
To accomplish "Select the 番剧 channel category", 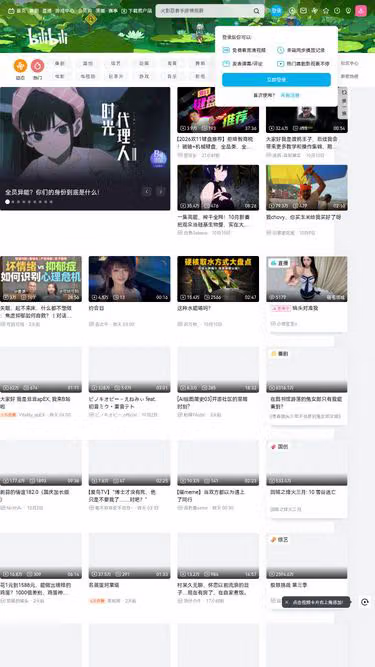I will click(x=60, y=63).
